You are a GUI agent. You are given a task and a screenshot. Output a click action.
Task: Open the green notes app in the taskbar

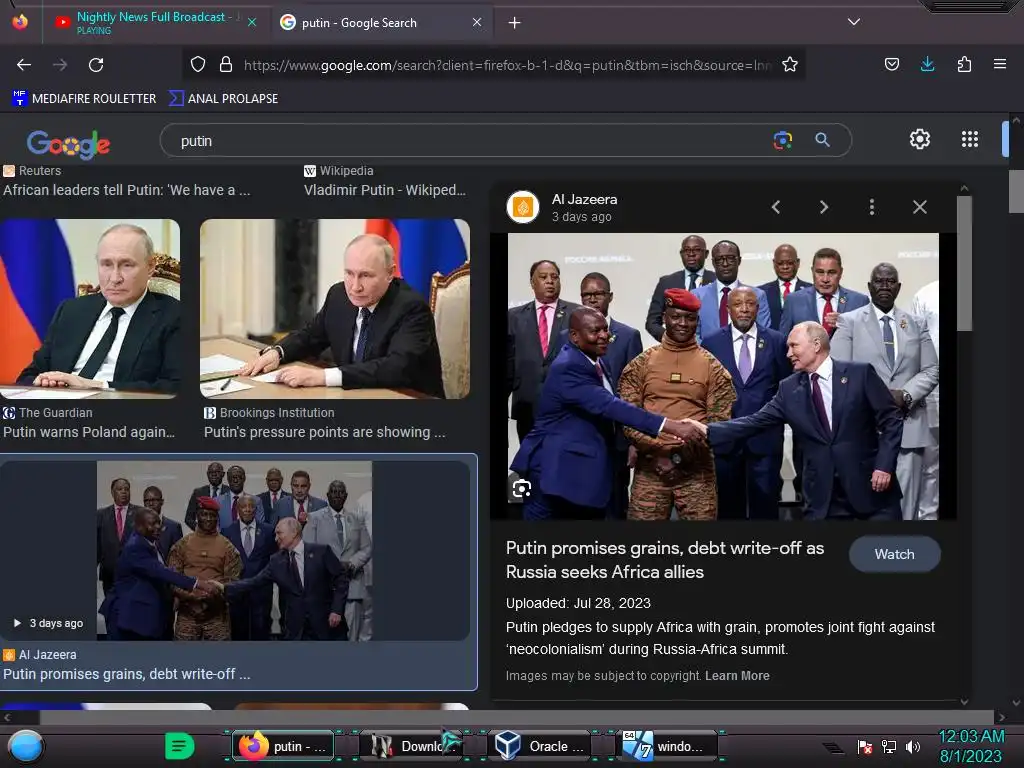pos(179,745)
